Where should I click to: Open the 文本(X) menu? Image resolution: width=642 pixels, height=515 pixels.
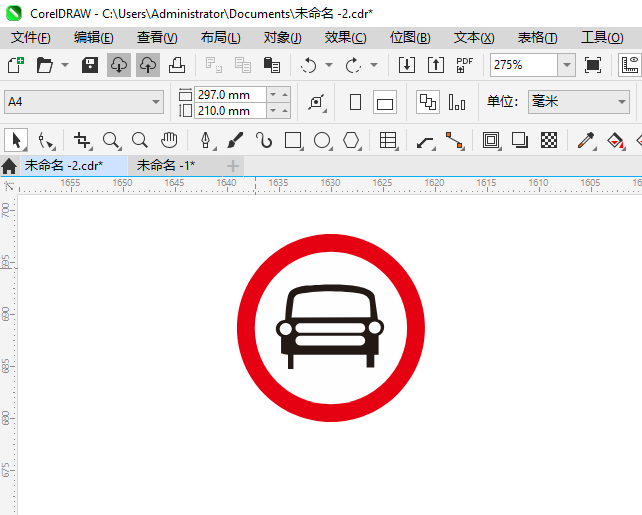[474, 38]
